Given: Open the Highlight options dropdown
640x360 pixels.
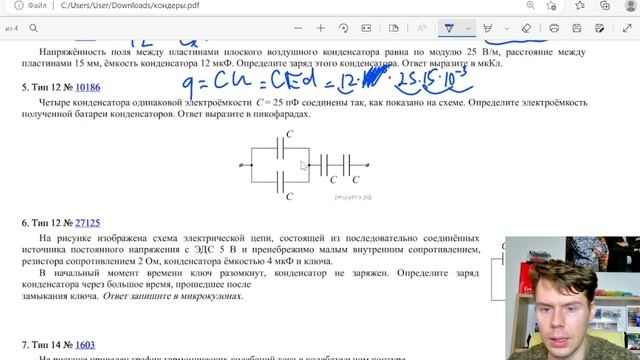Looking at the screenshot, I should click(x=507, y=29).
